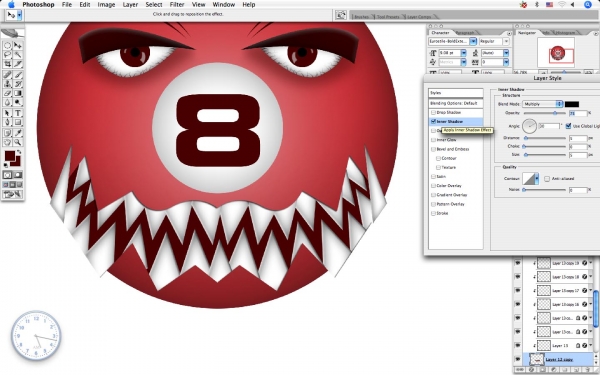Select the Pen tool

(x=7, y=122)
